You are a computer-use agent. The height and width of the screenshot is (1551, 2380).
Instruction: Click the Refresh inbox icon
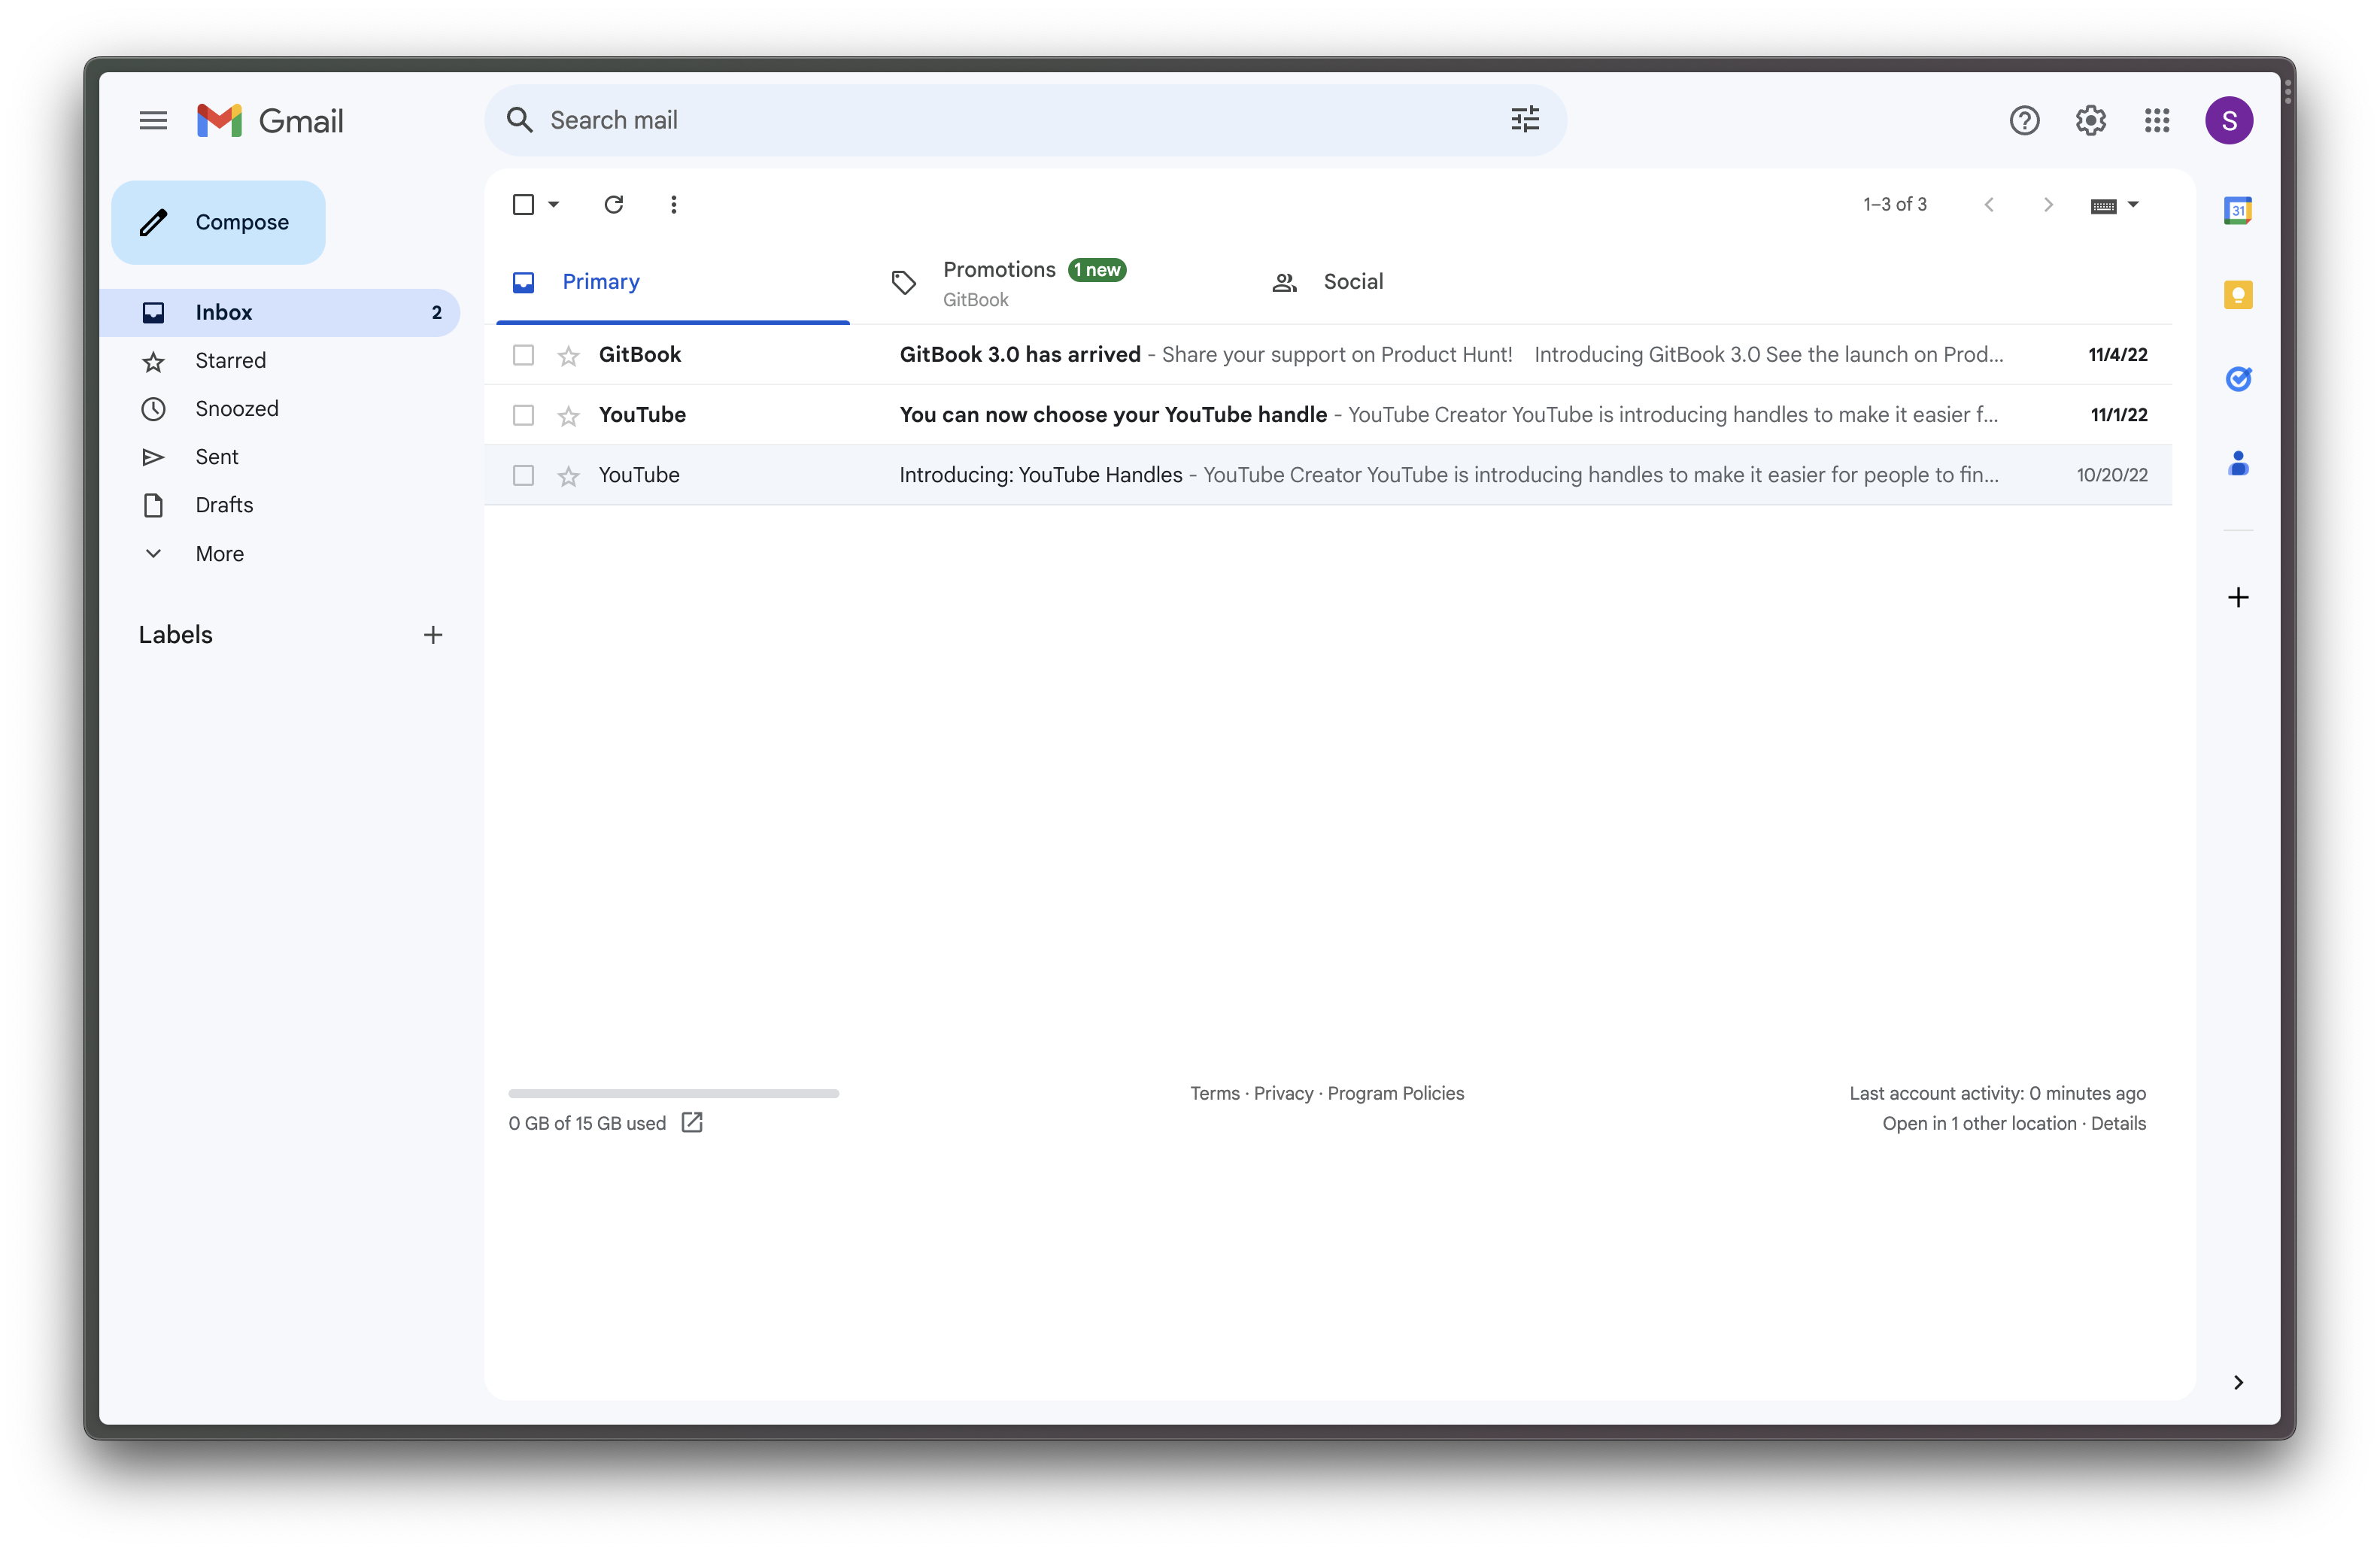613,205
